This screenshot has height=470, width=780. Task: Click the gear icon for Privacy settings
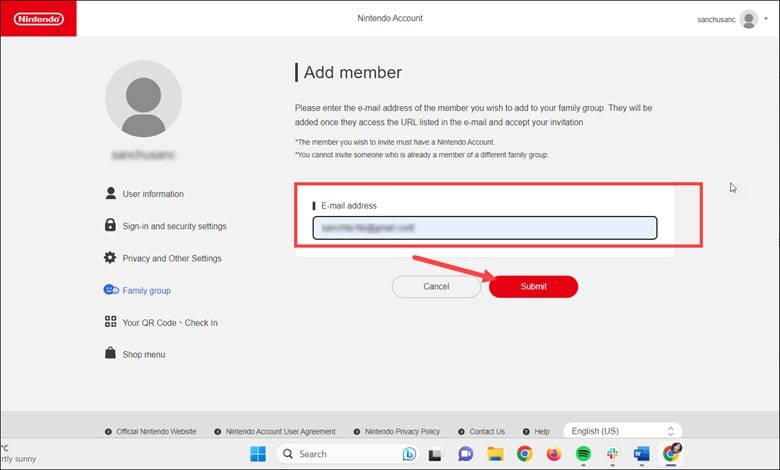click(x=110, y=258)
